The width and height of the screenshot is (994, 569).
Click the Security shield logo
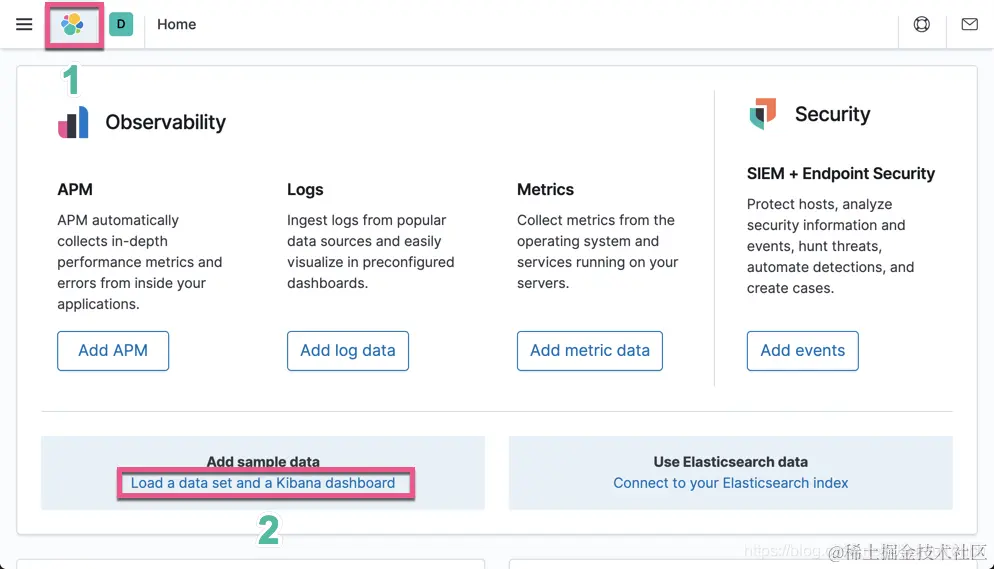click(763, 114)
